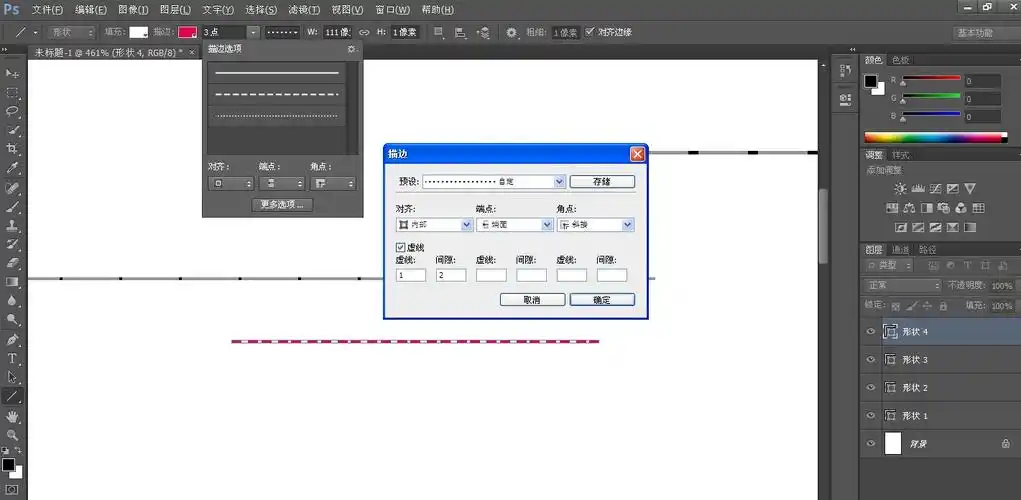
Task: Click the first 间隙 gap input field
Action: pyautogui.click(x=451, y=275)
